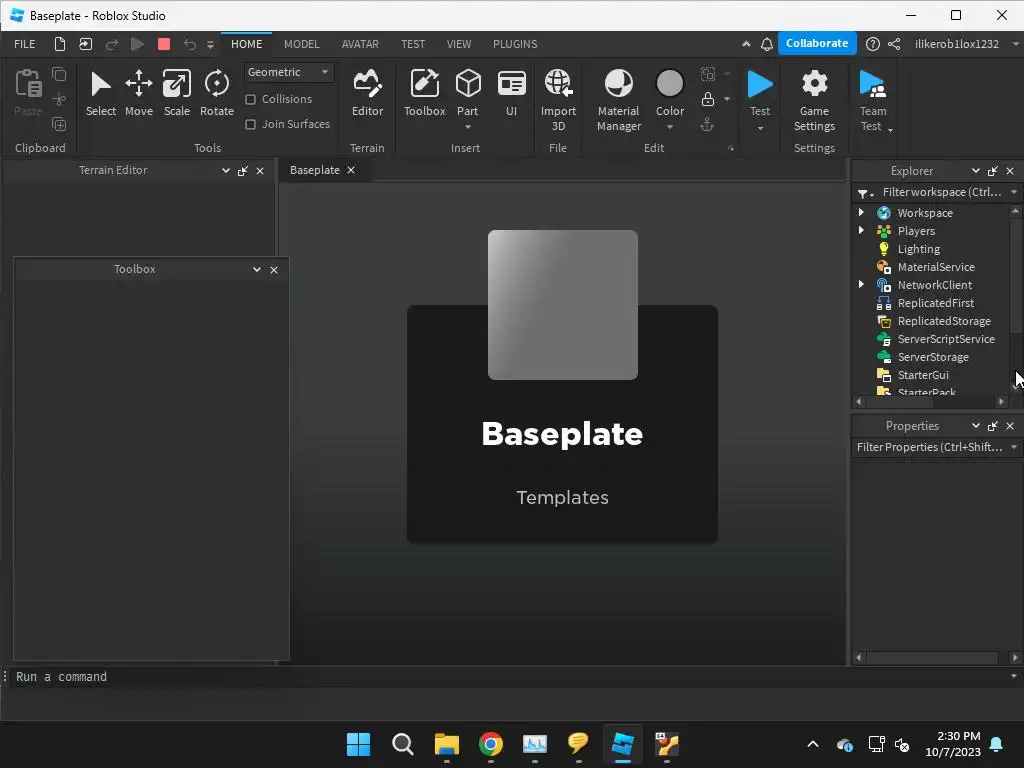Switch to the TEST tab
Image resolution: width=1024 pixels, height=768 pixels.
pyautogui.click(x=413, y=44)
